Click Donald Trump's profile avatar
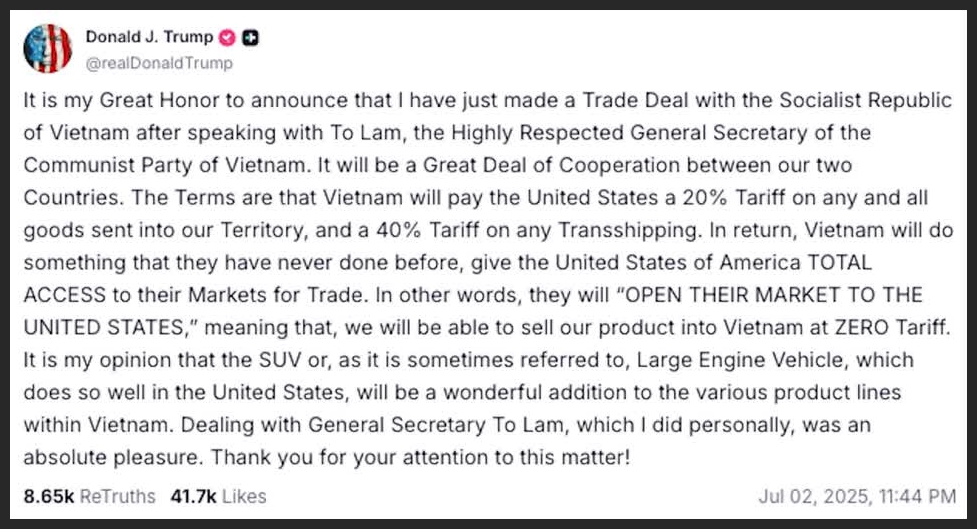 click(47, 48)
